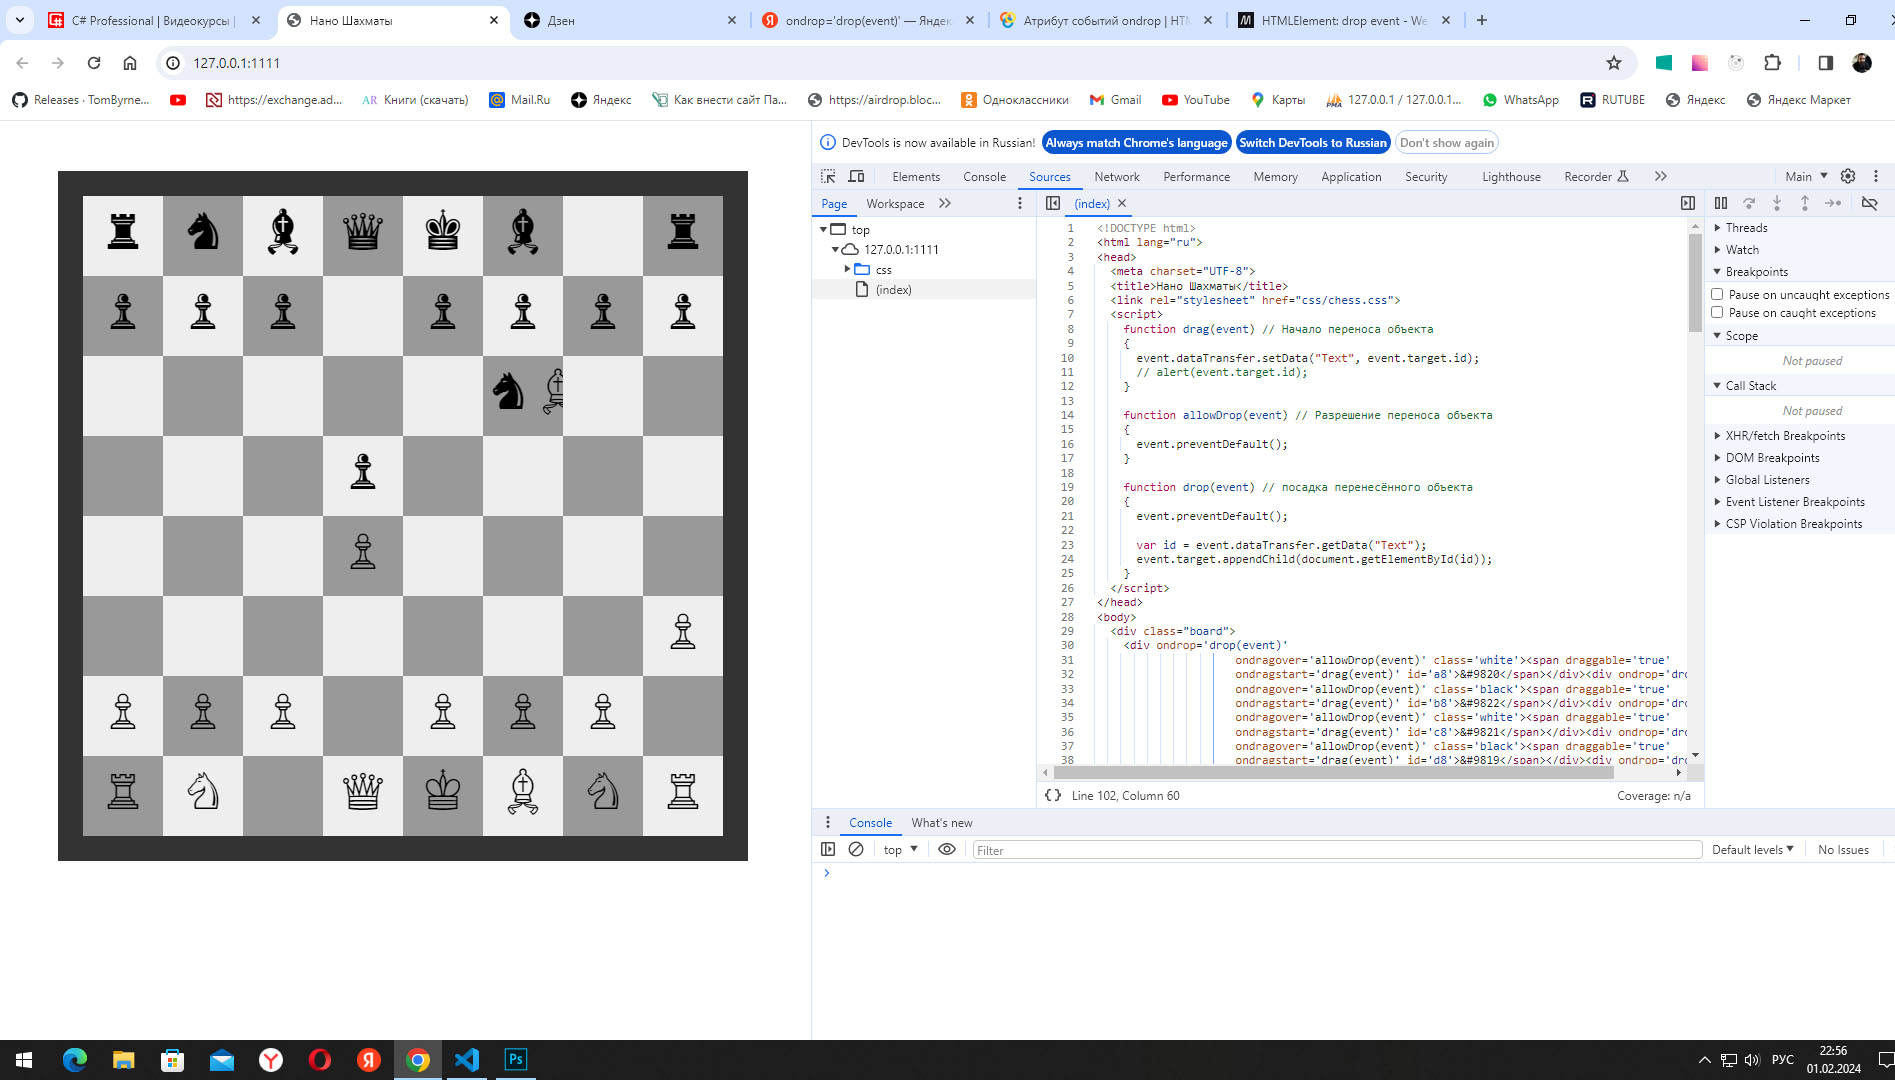The height and width of the screenshot is (1080, 1895).
Task: Deactivate breakpoints icon
Action: click(x=1869, y=203)
